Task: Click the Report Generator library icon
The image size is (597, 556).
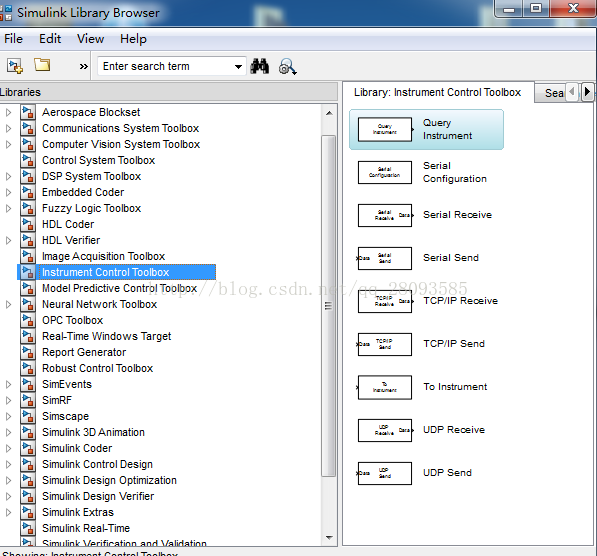Action: (x=28, y=352)
